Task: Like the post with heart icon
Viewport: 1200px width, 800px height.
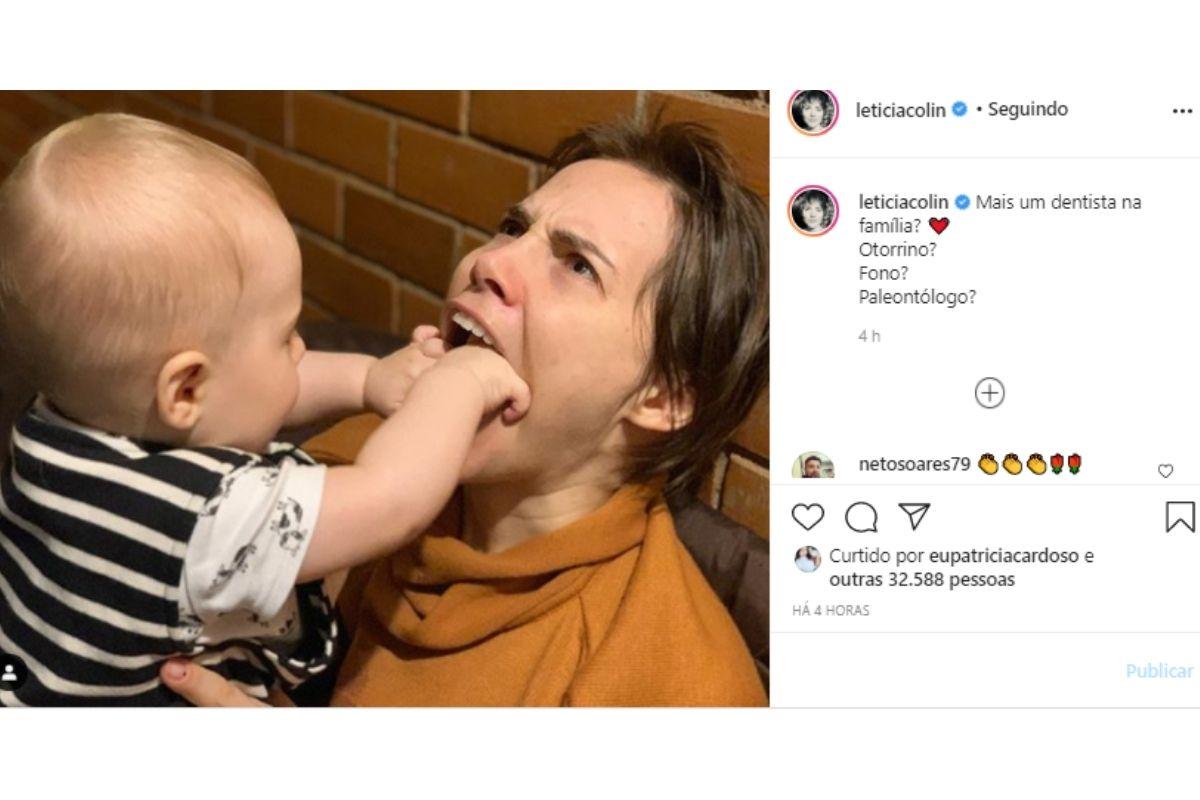Action: coord(808,517)
